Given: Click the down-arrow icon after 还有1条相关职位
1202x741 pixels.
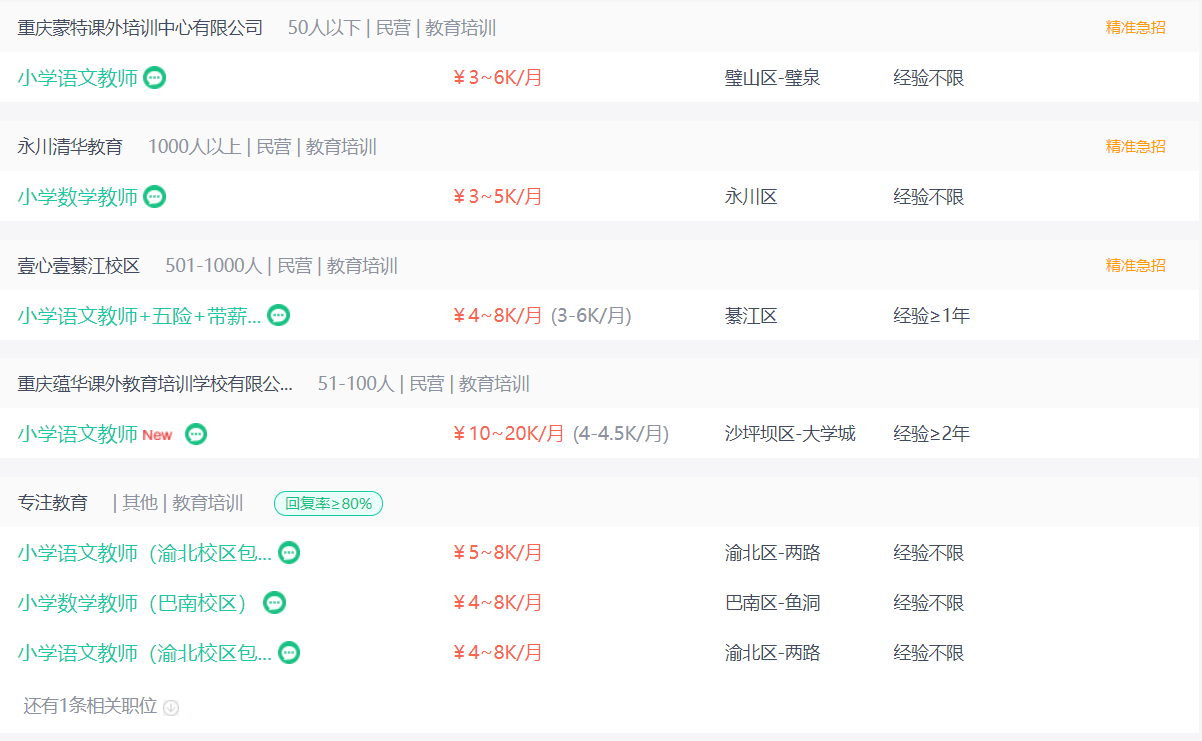Looking at the screenshot, I should [171, 708].
